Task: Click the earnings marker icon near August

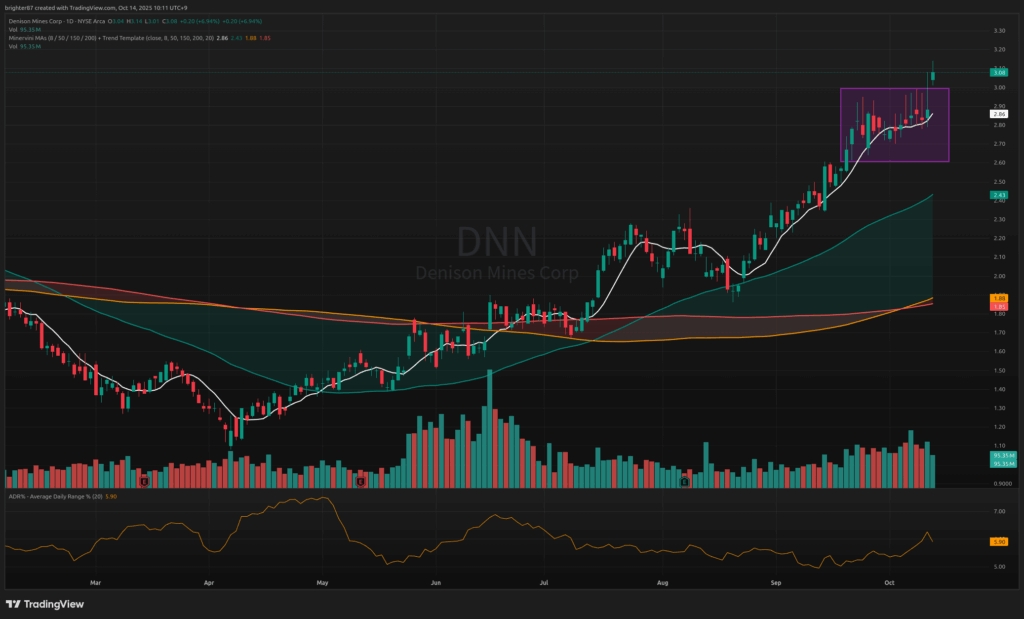Action: point(684,482)
